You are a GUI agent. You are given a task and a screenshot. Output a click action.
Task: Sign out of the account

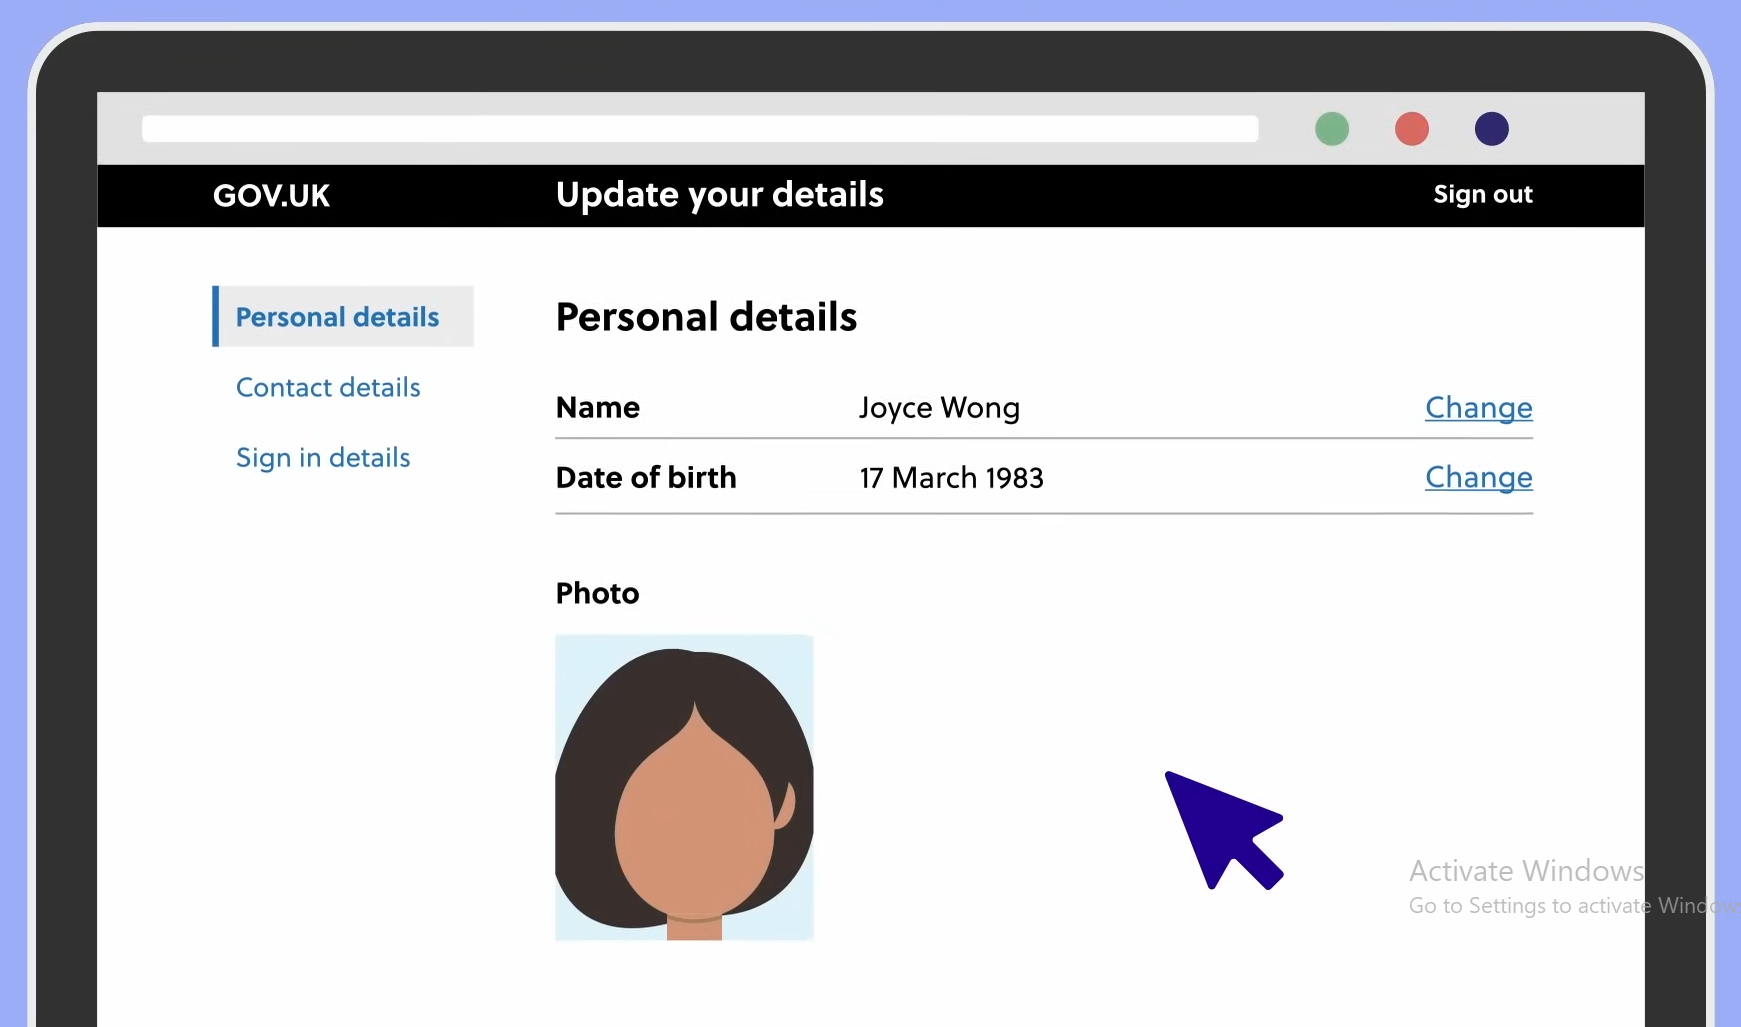pos(1482,195)
